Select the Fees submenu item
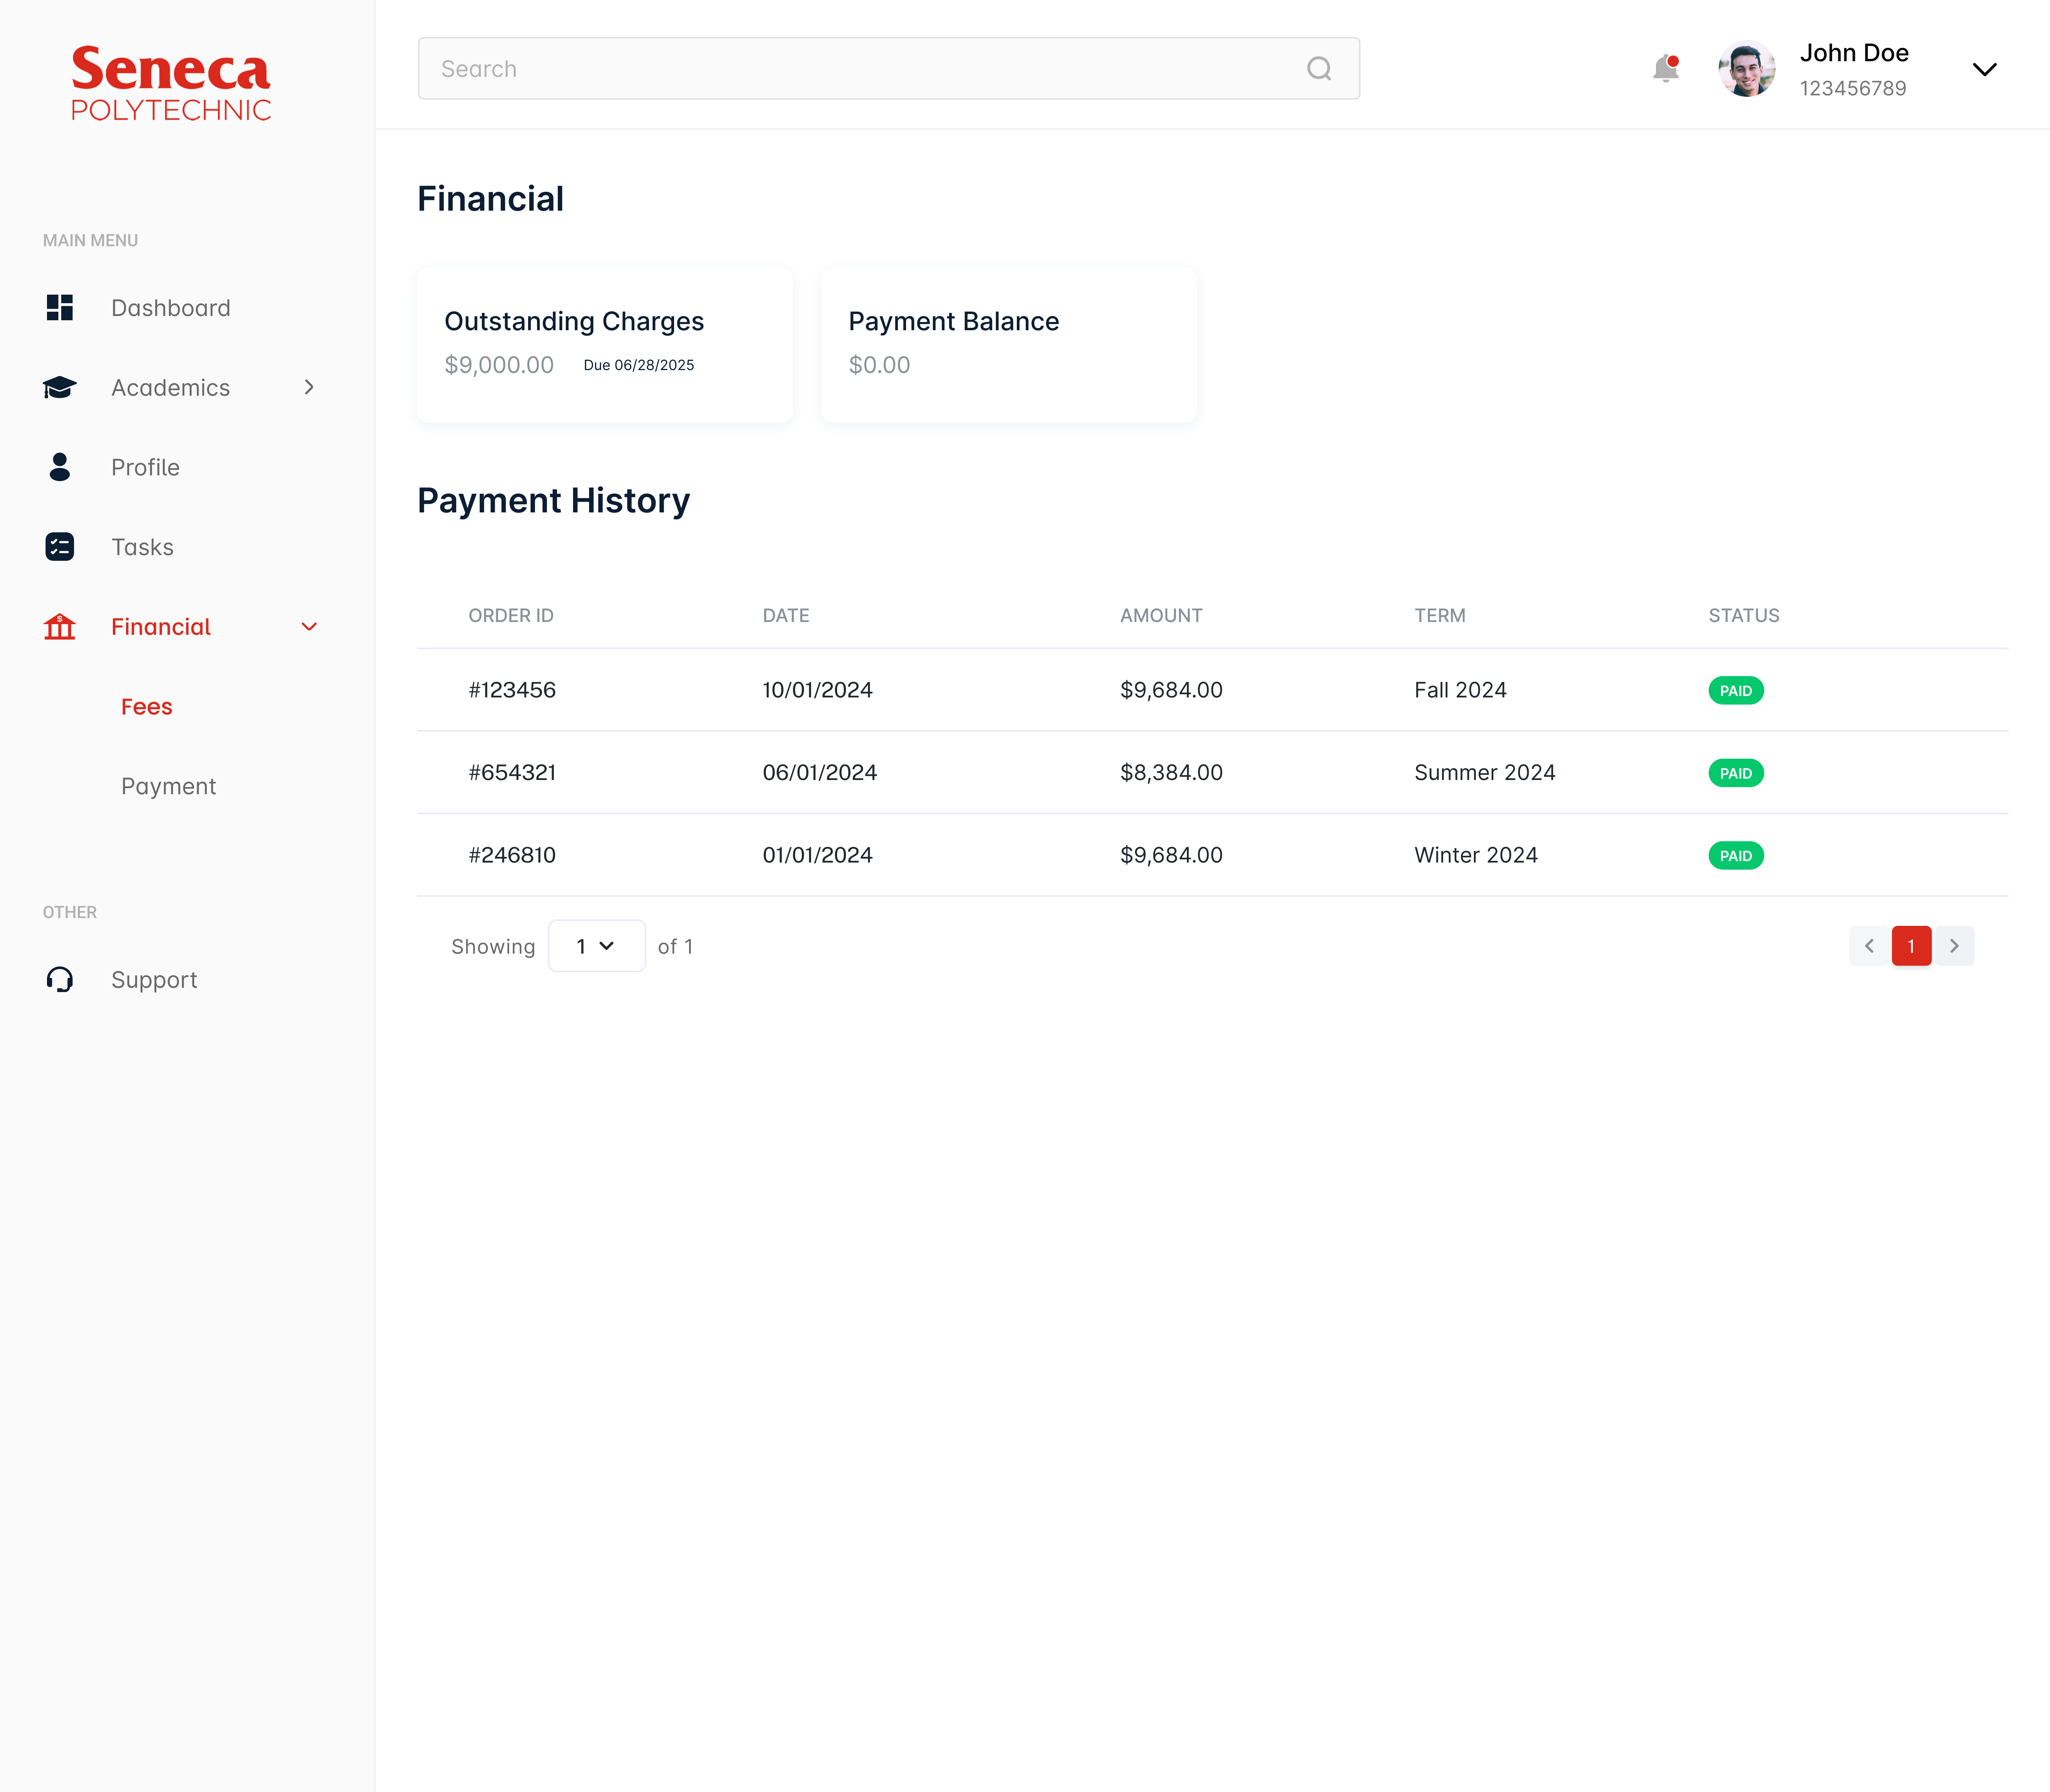 tap(147, 707)
